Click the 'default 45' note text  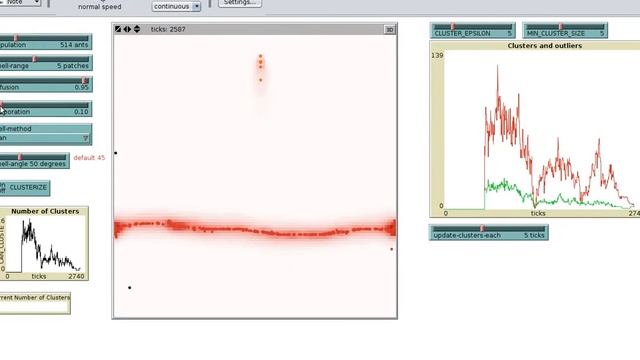point(89,158)
